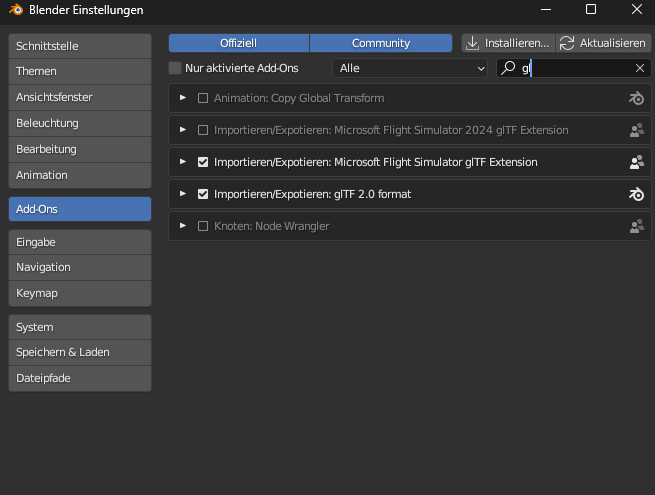Disable the glTF 2.0 format add-on
Screen dimensions: 655x495
(x=203, y=194)
